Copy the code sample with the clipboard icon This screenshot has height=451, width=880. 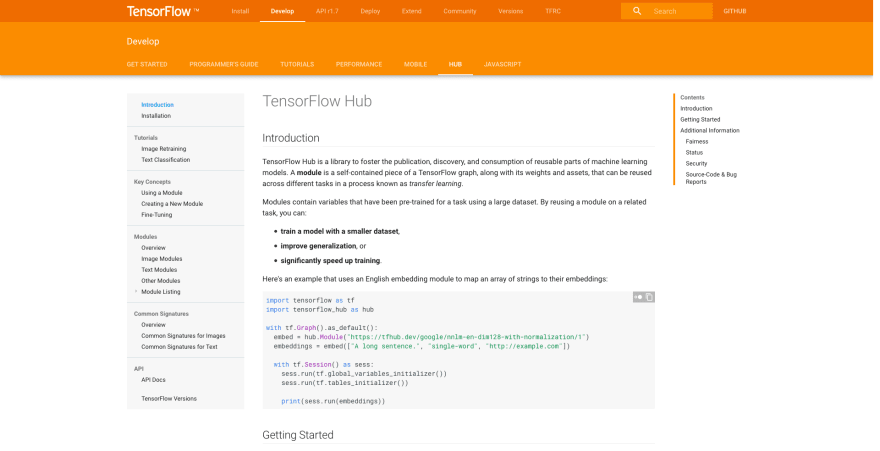coord(649,297)
